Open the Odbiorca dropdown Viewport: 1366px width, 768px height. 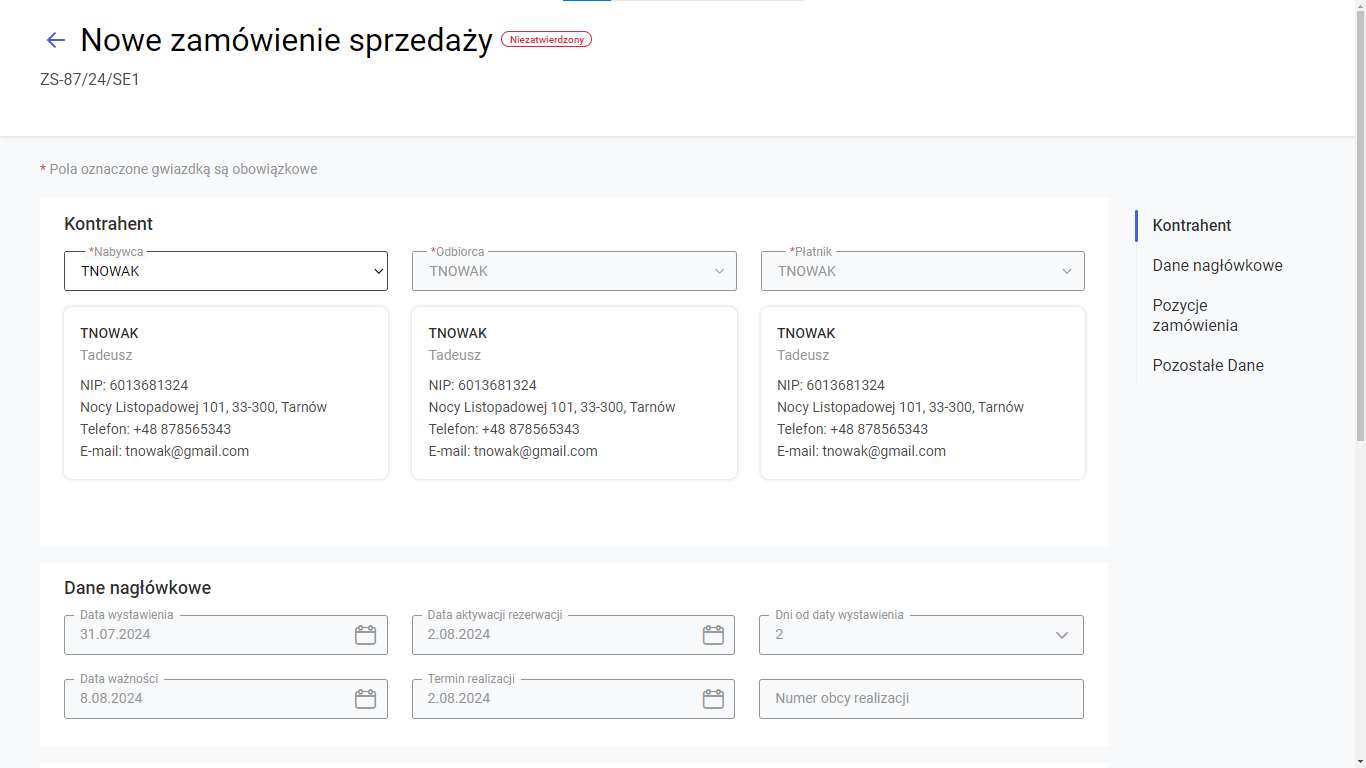click(574, 271)
